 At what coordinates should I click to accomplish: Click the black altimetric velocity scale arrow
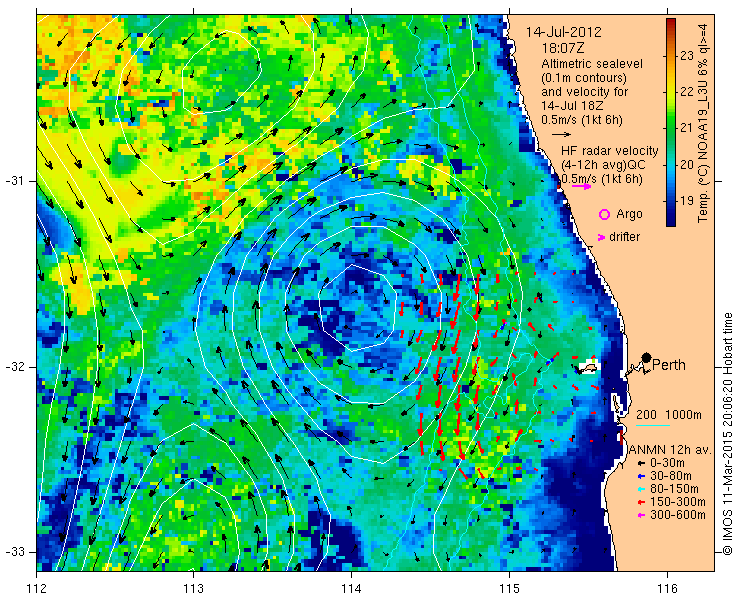coord(562,135)
